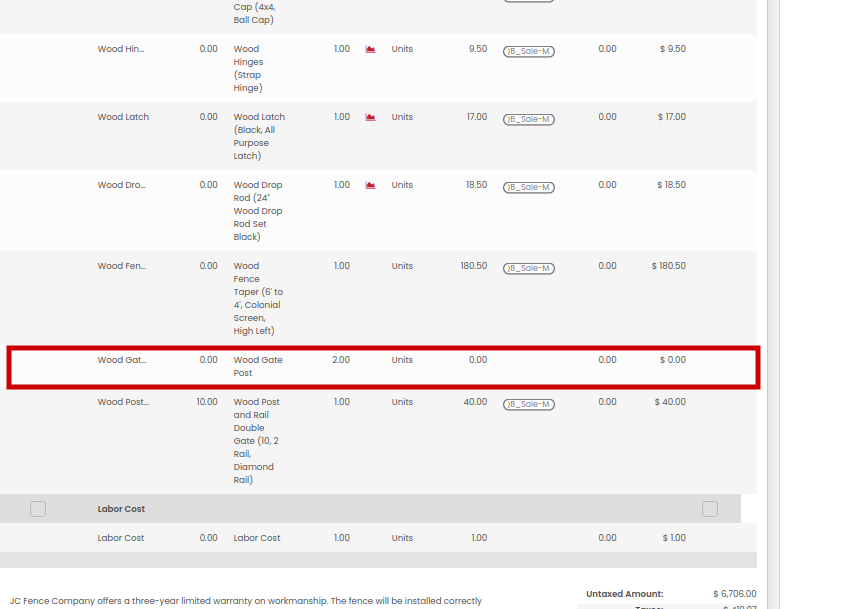
Task: Click red forecast icon in Wood Drop Rod row
Action: (x=370, y=185)
